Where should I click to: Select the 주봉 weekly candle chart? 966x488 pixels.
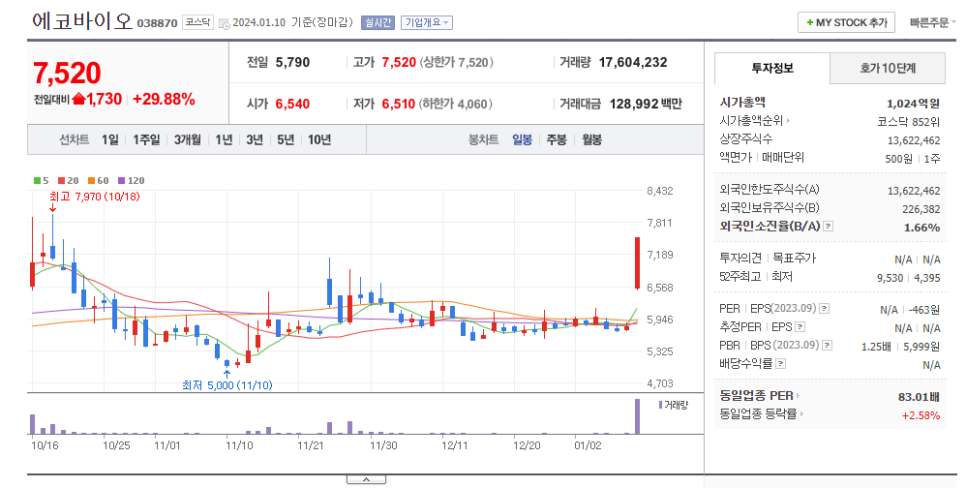[556, 140]
